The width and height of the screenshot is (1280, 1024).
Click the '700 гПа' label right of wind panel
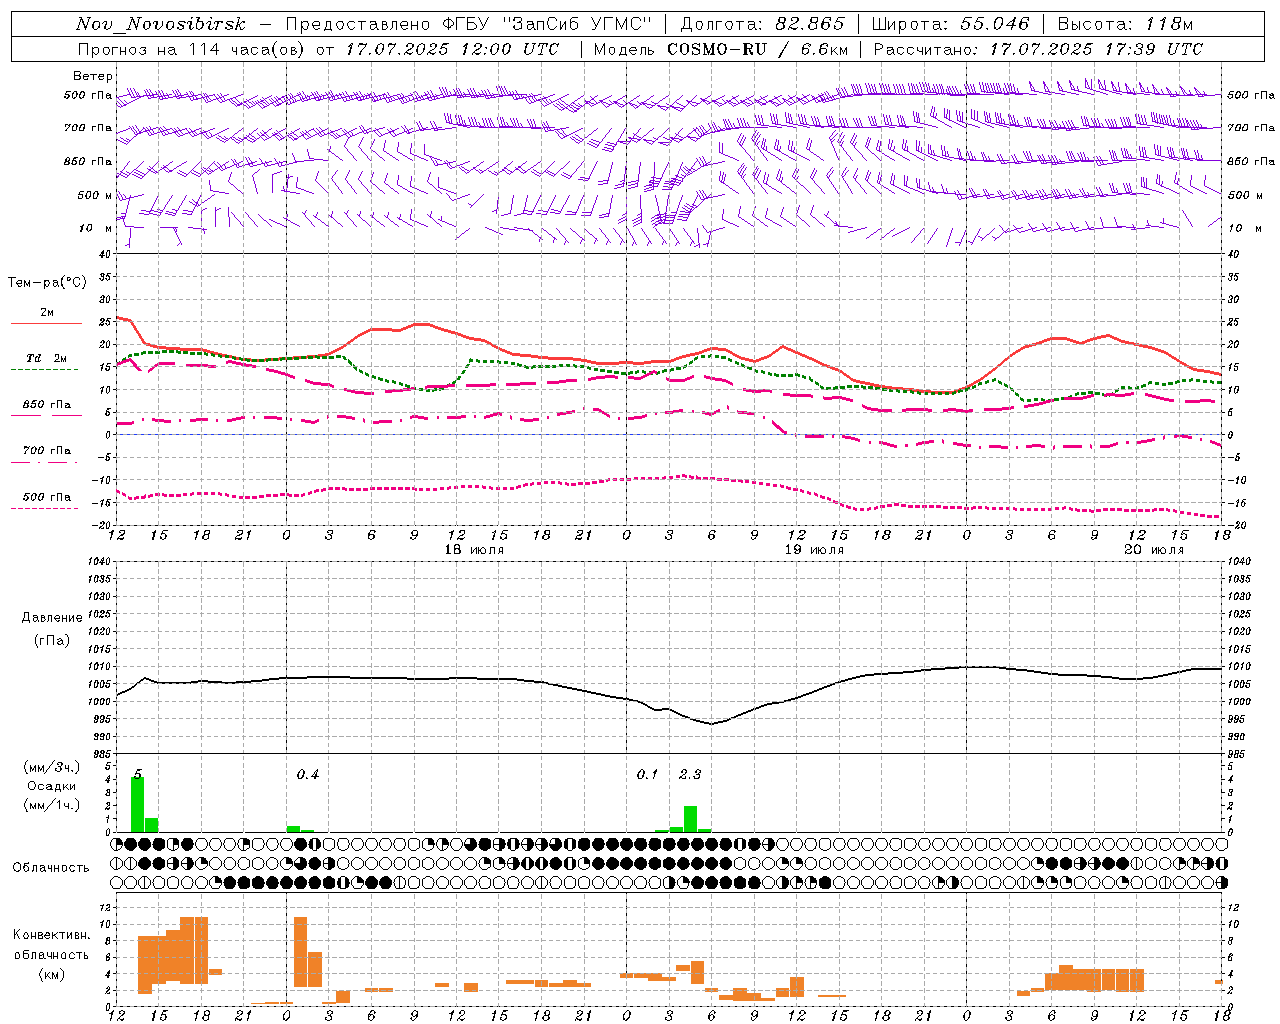point(1251,128)
